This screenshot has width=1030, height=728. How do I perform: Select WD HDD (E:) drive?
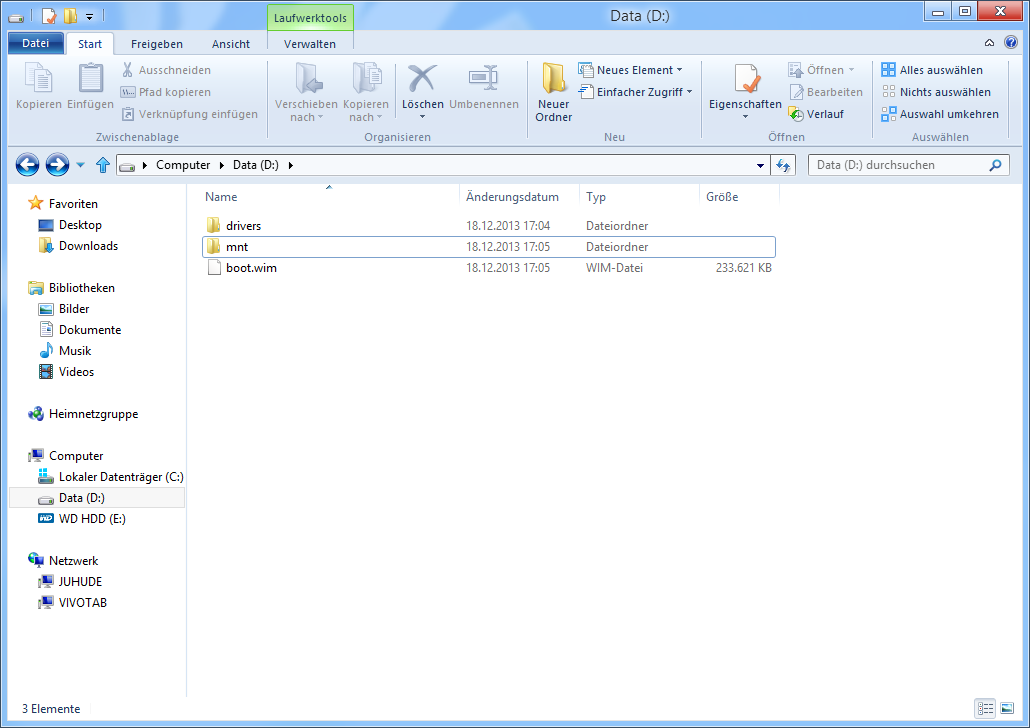click(x=92, y=519)
